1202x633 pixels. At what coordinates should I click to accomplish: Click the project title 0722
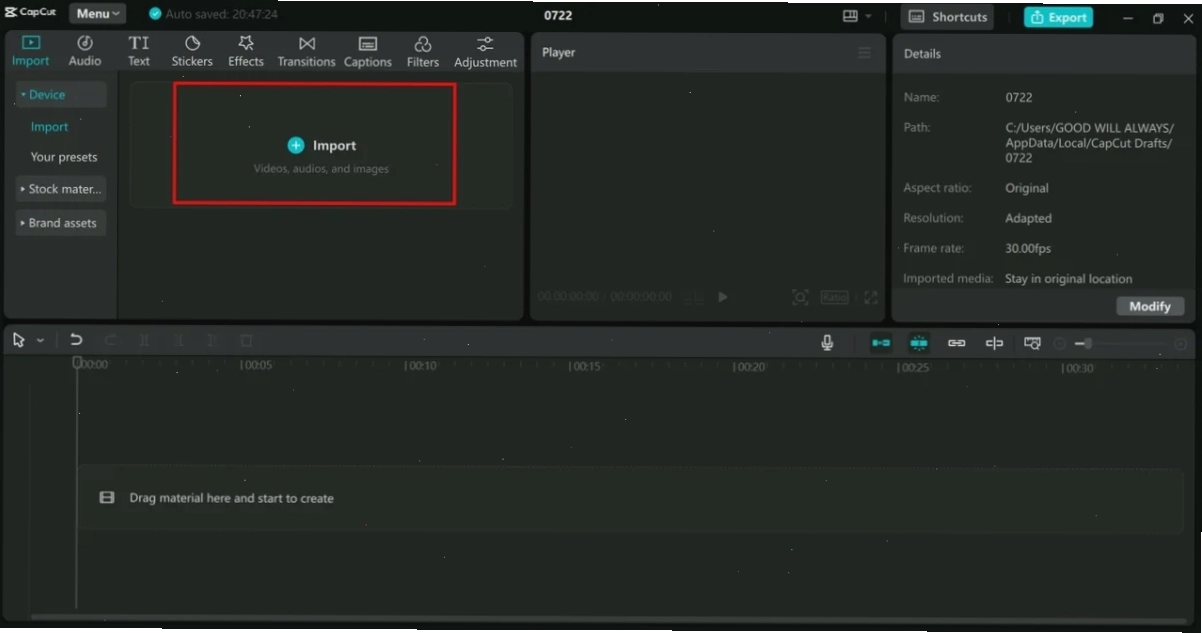[x=558, y=16]
